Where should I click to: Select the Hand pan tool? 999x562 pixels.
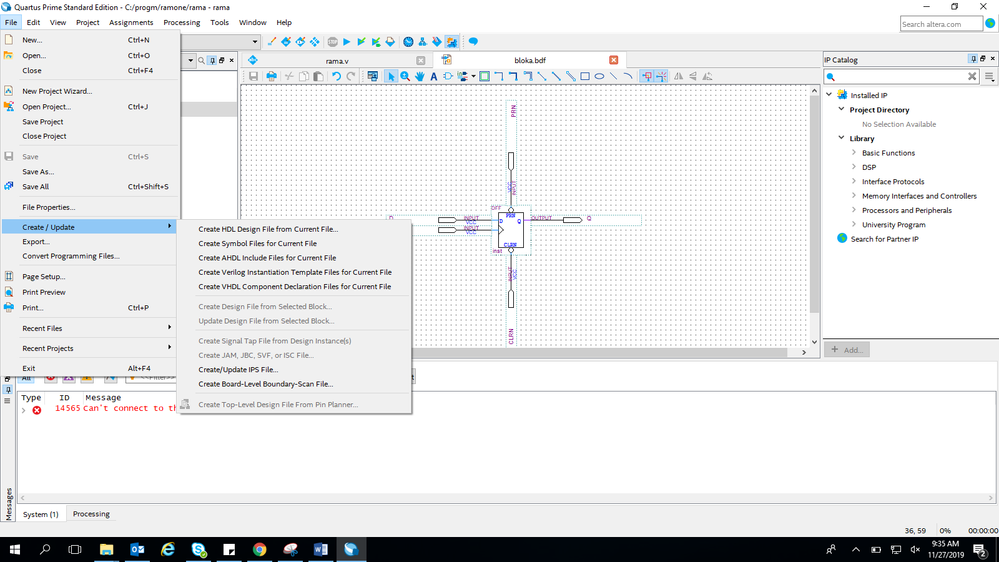click(x=419, y=76)
